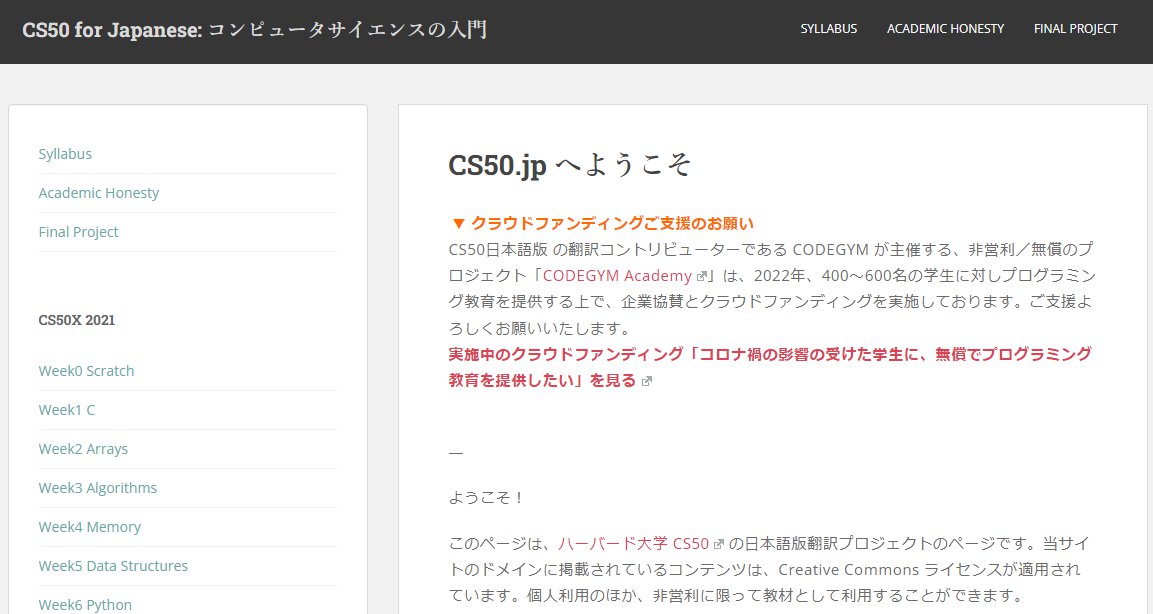This screenshot has height=614, width=1153.
Task: Select the Academic Honesty sidebar link
Action: click(99, 193)
